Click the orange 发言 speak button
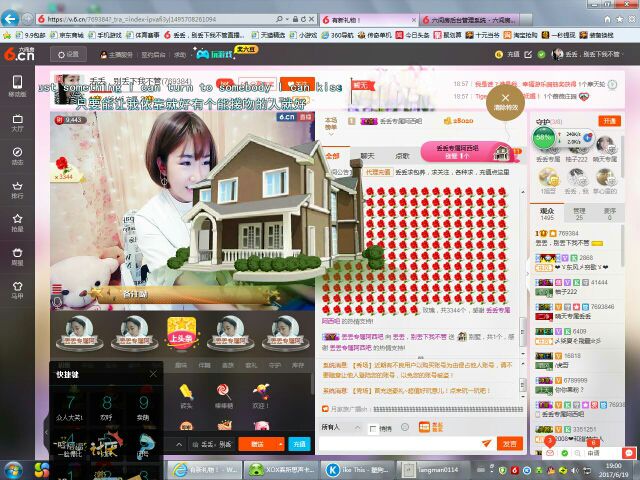The height and width of the screenshot is (480, 640). click(510, 443)
